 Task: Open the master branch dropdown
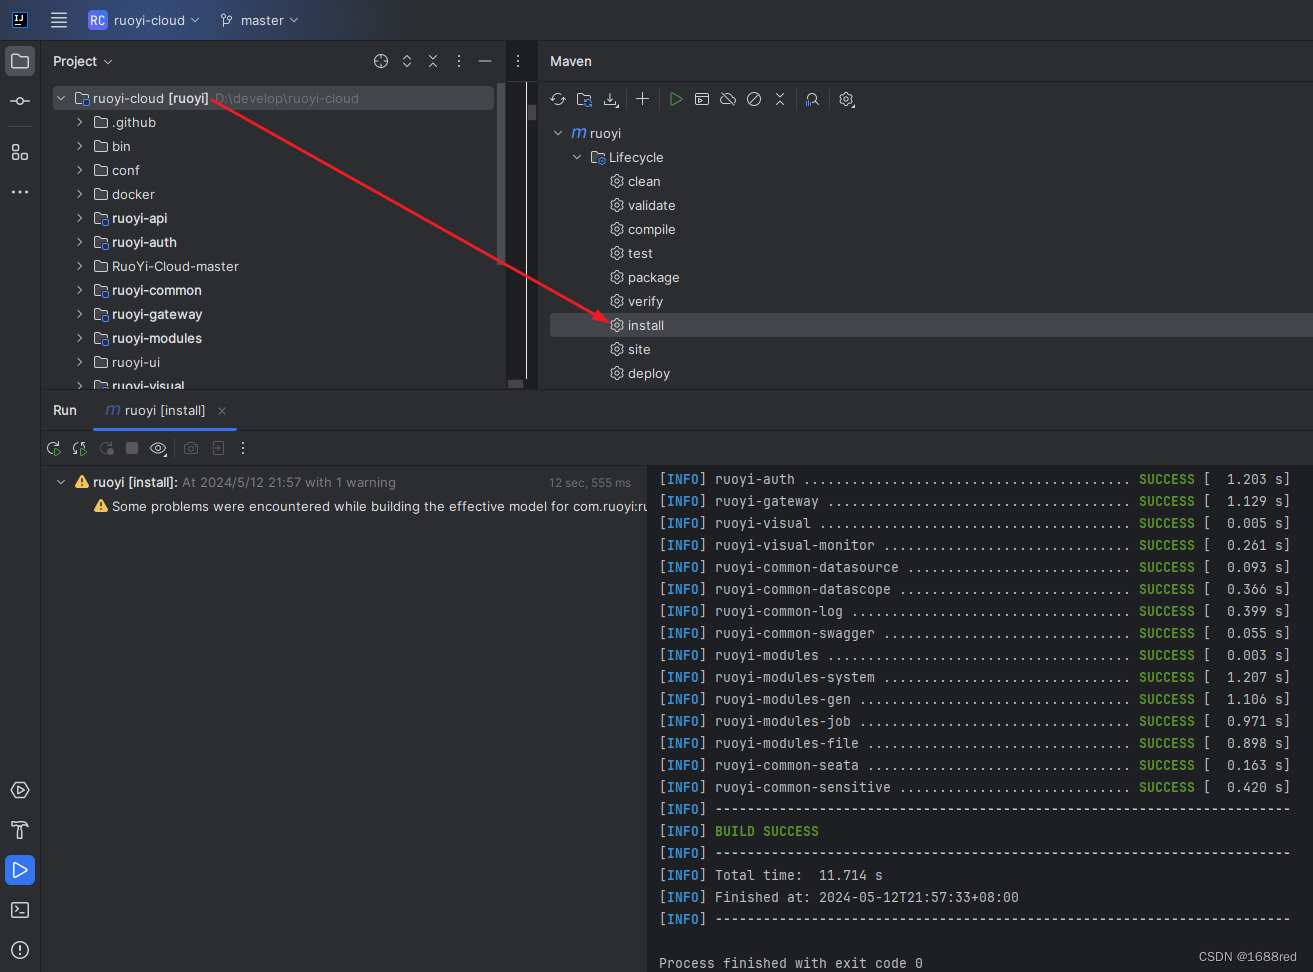[259, 20]
